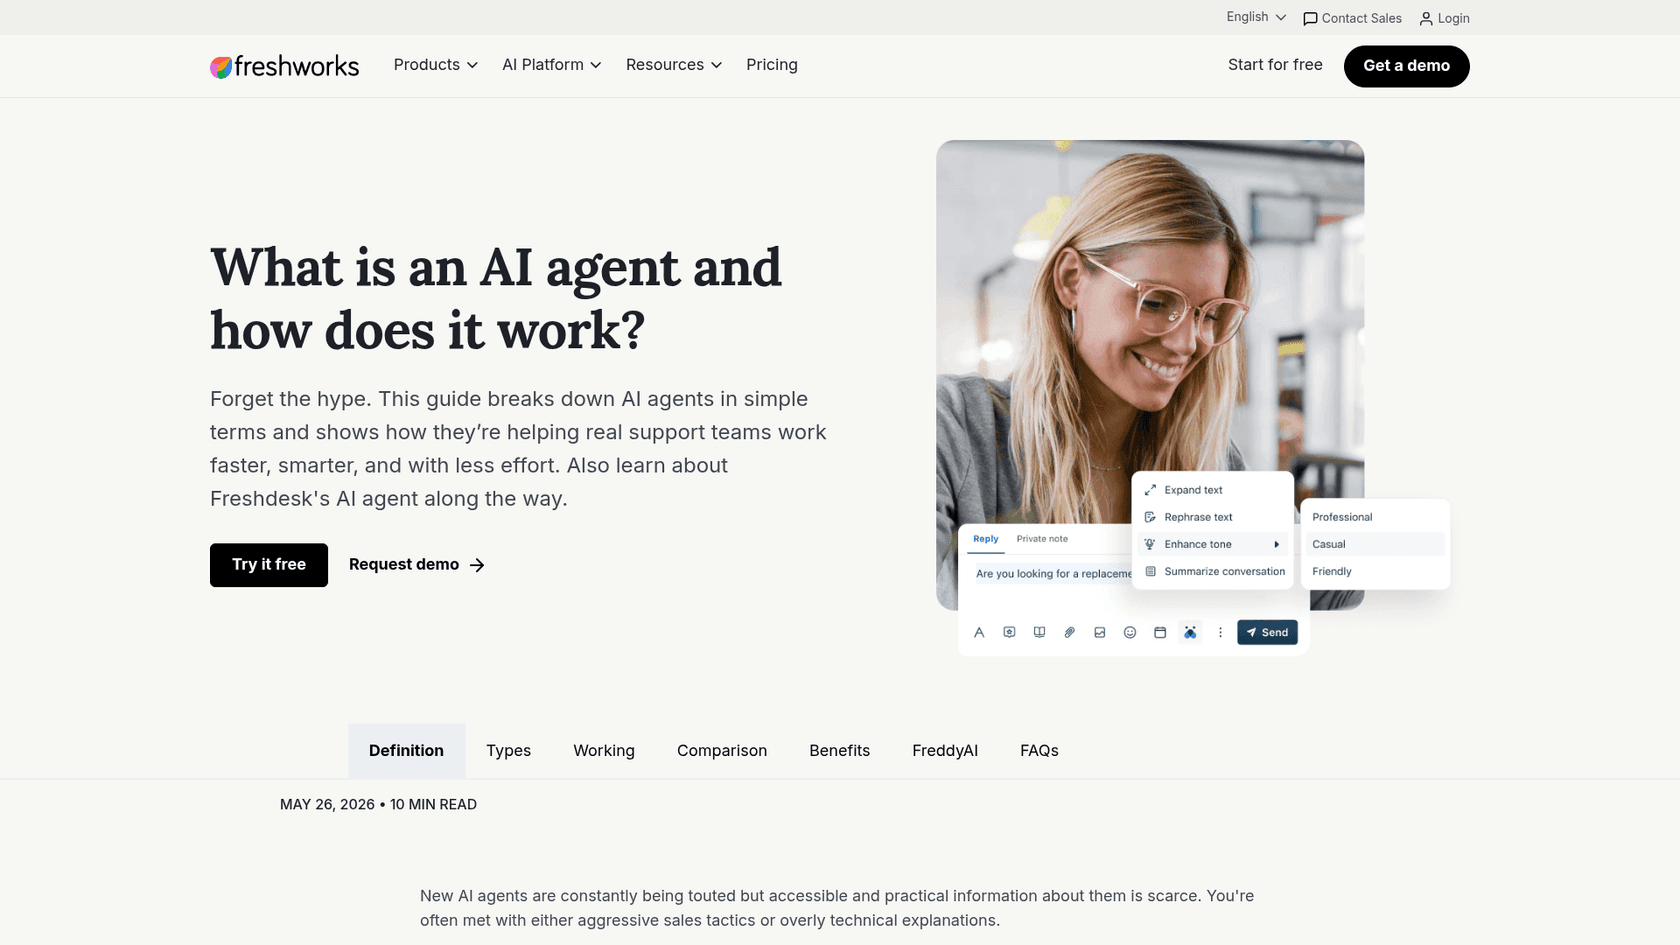Image resolution: width=1680 pixels, height=945 pixels.
Task: Click the text formatting A icon
Action: pos(979,632)
